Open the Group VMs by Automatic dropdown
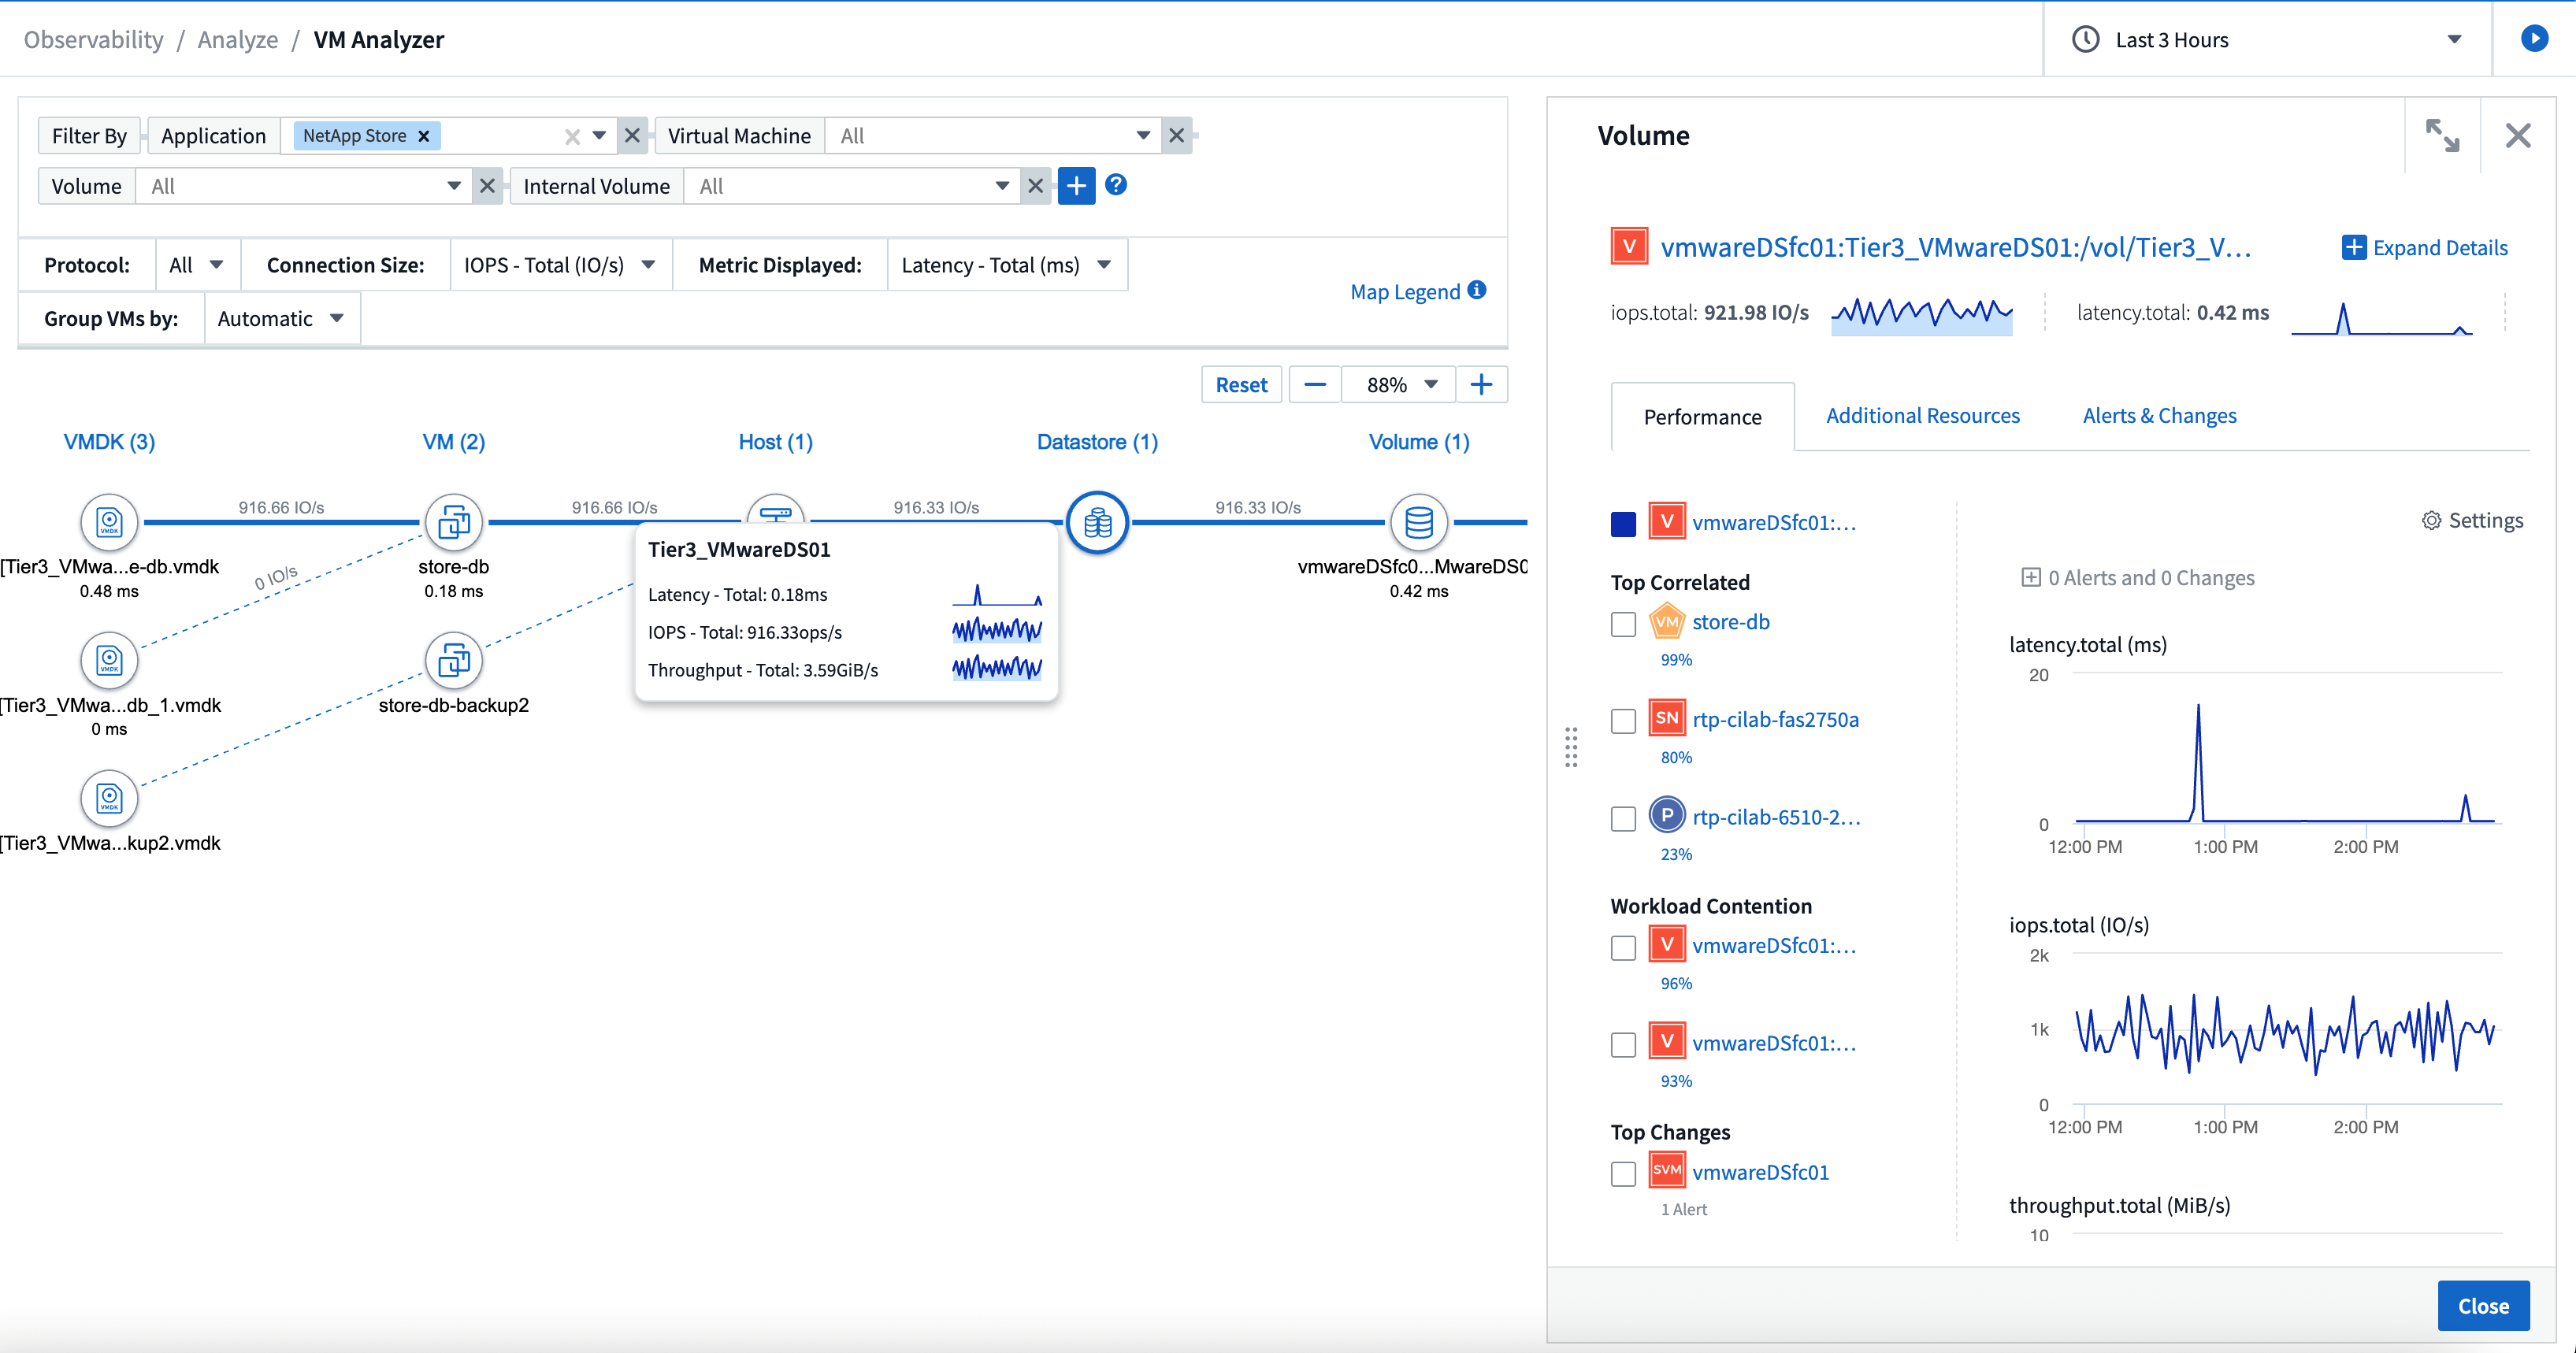 click(x=281, y=318)
